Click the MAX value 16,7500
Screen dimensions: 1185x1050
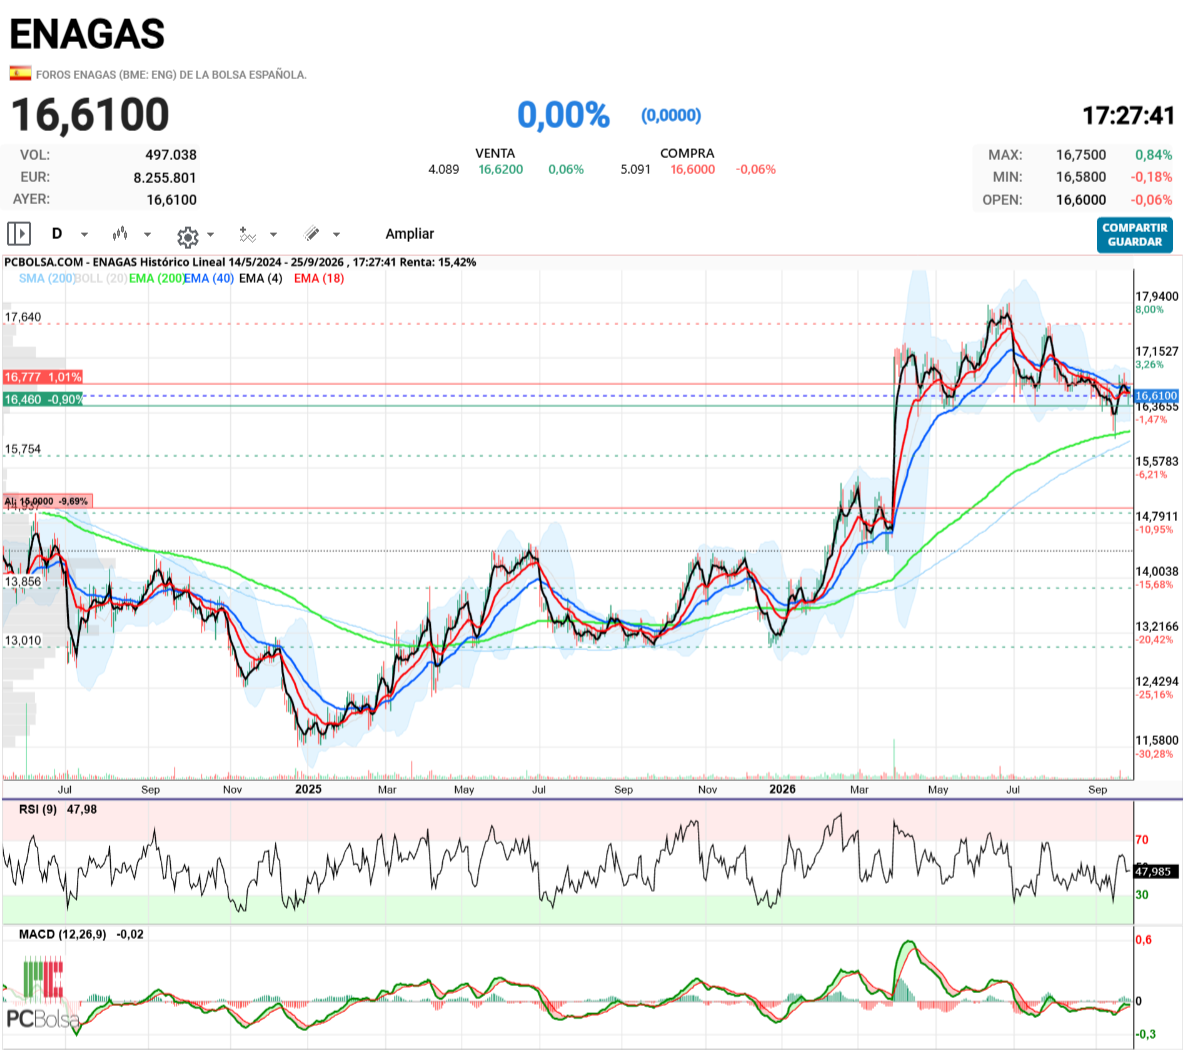pos(1081,155)
